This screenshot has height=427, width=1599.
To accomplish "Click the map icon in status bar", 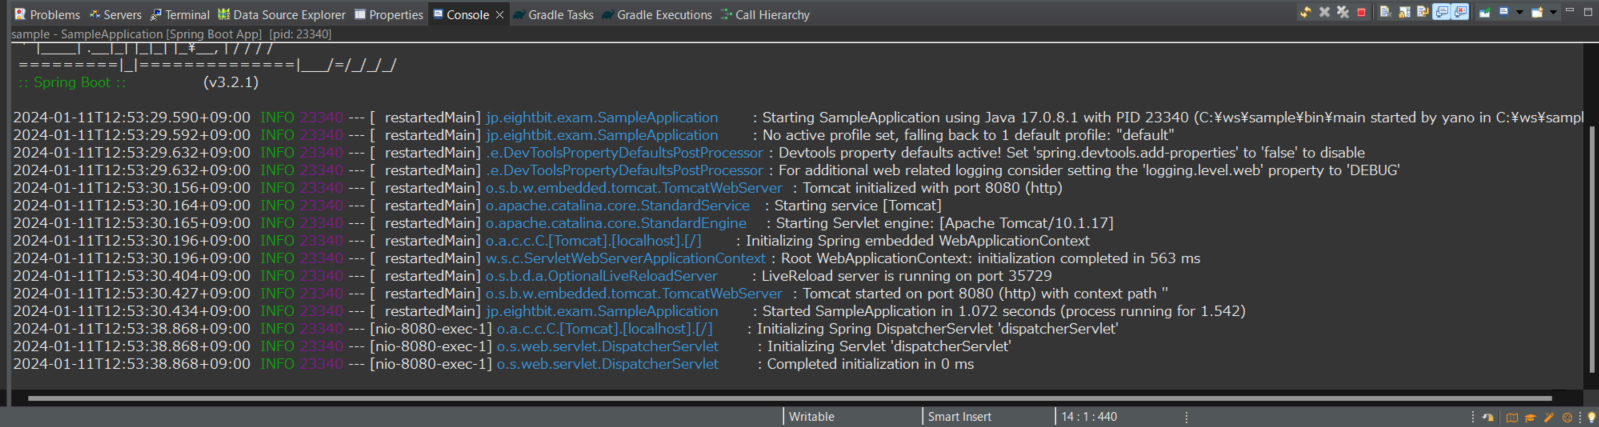I will coord(1512,418).
